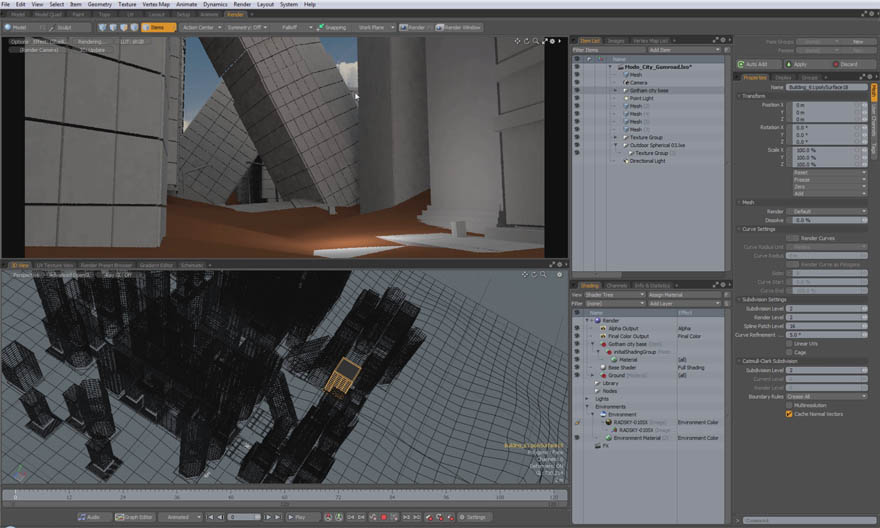Click the Model mode sphere icon
Image resolution: width=880 pixels, height=528 pixels.
pos(8,27)
